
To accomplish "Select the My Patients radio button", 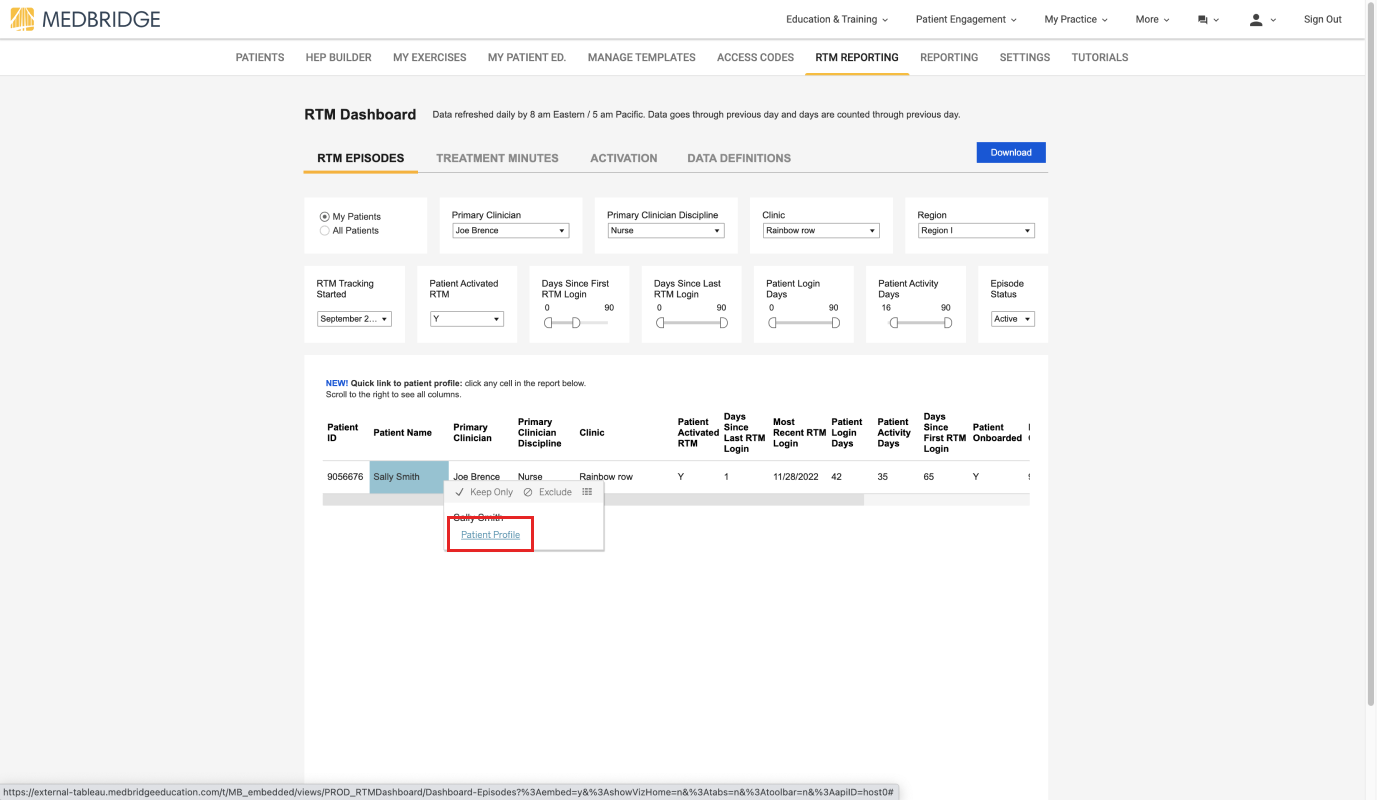I will pos(324,217).
